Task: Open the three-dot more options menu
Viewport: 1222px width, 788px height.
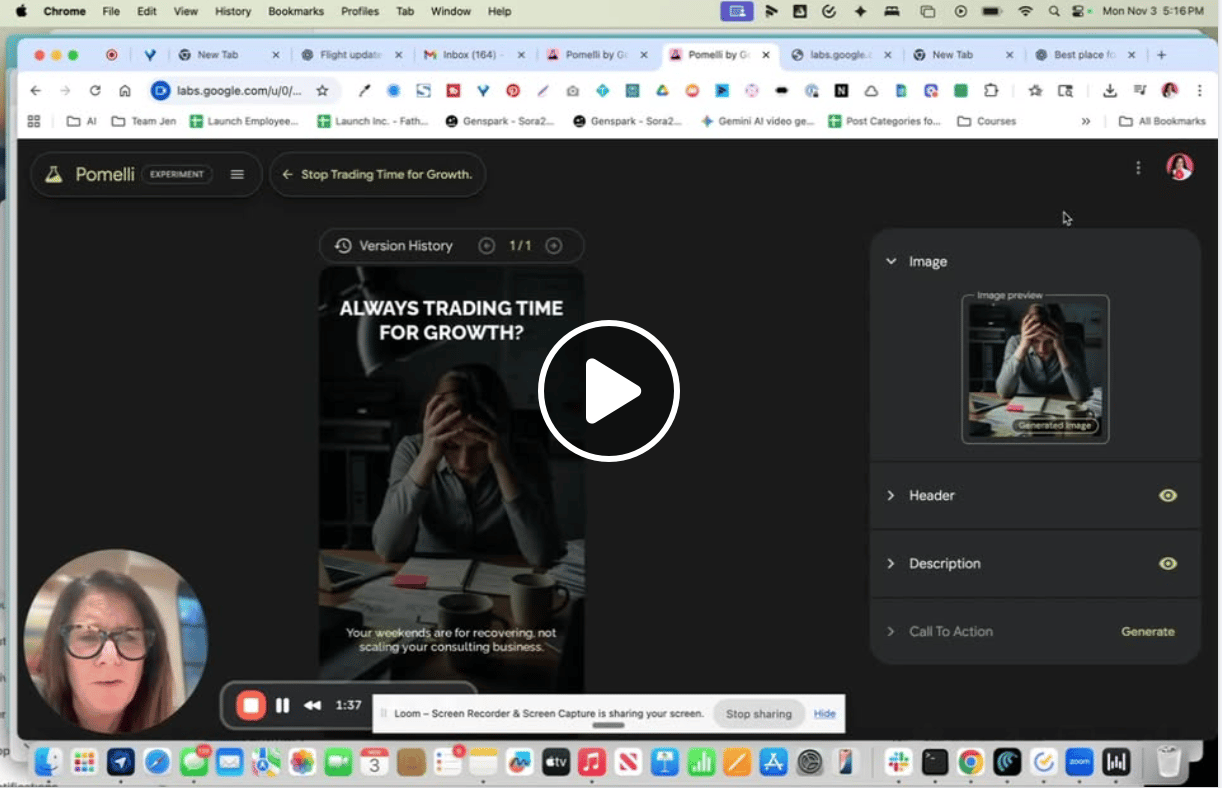Action: point(1138,168)
